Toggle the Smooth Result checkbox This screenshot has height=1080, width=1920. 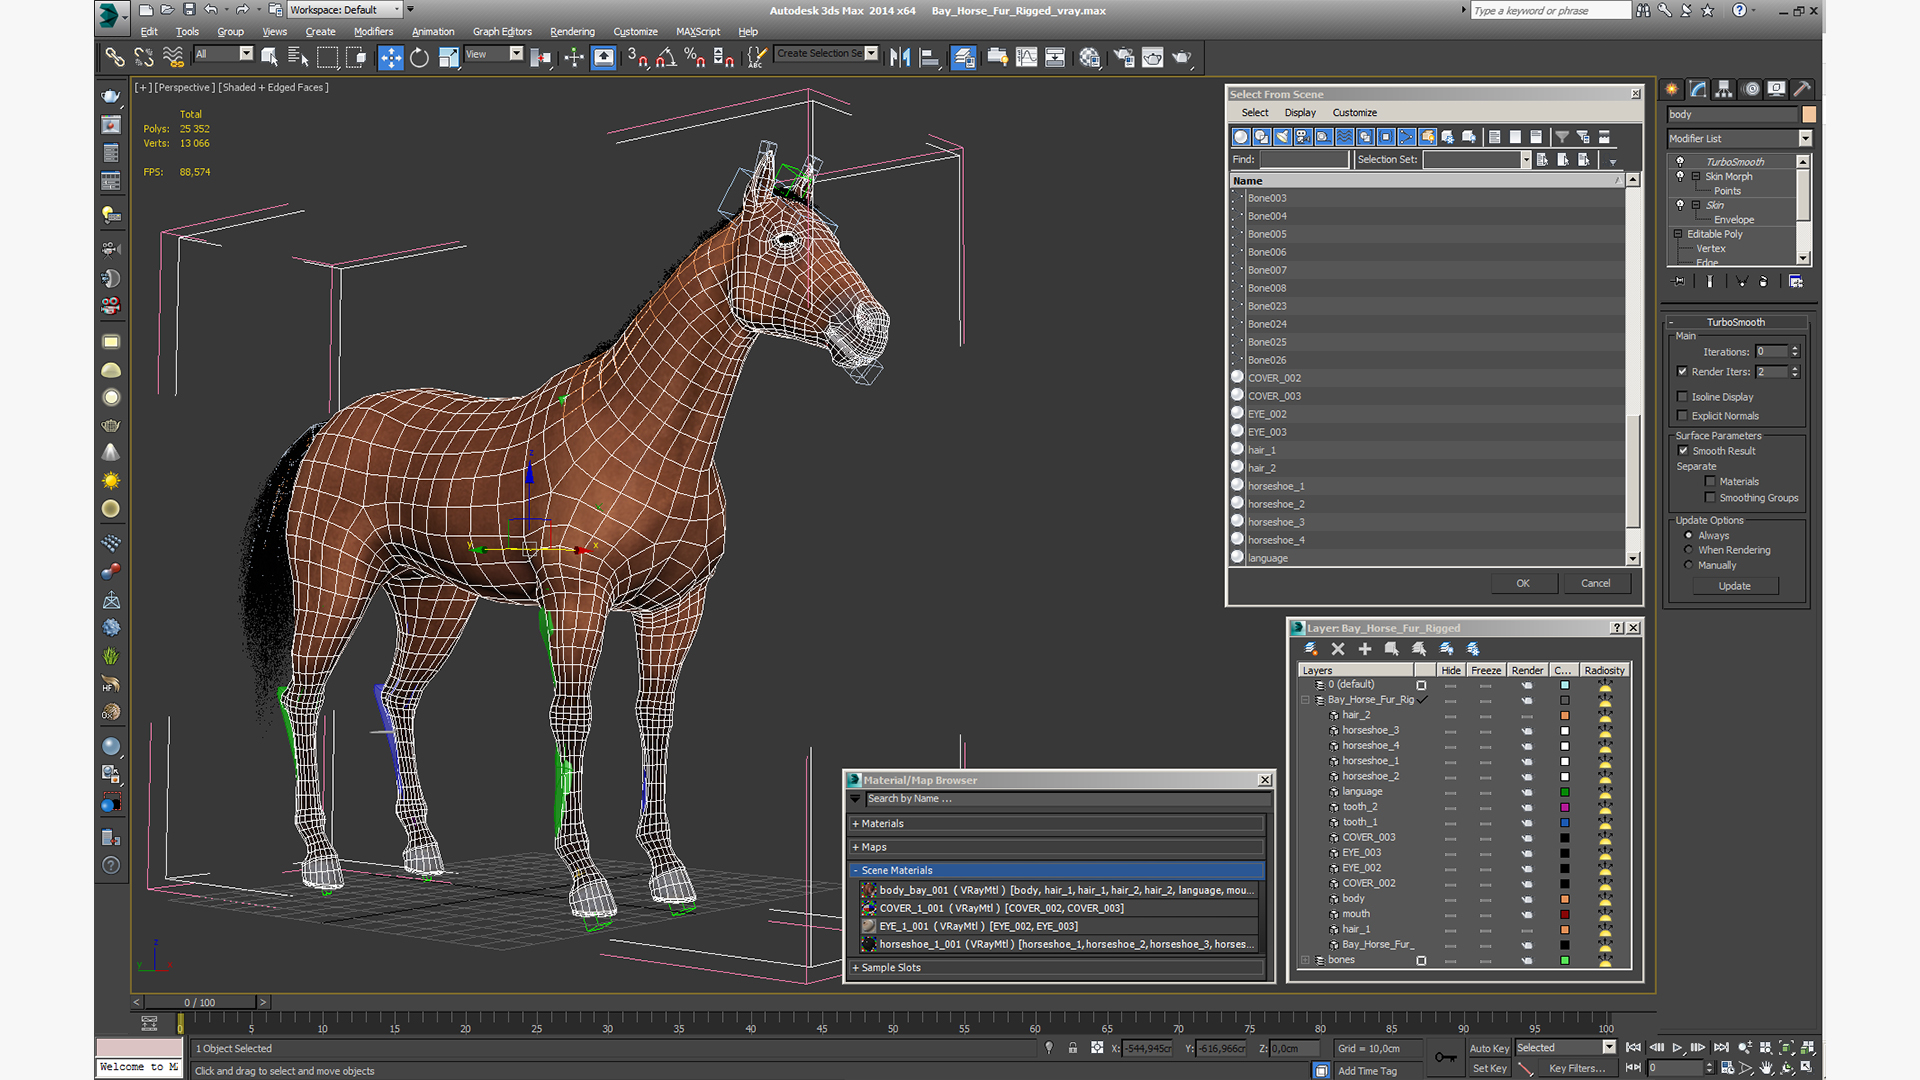pos(1683,451)
